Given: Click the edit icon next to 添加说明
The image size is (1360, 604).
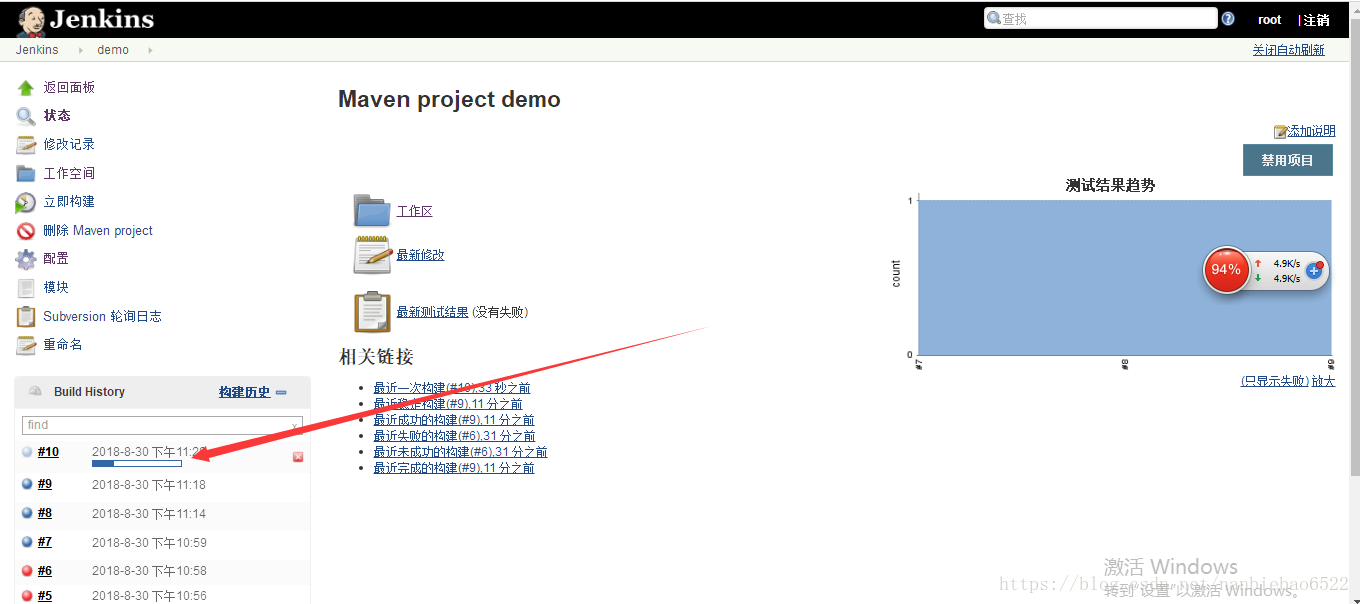Looking at the screenshot, I should [1280, 132].
